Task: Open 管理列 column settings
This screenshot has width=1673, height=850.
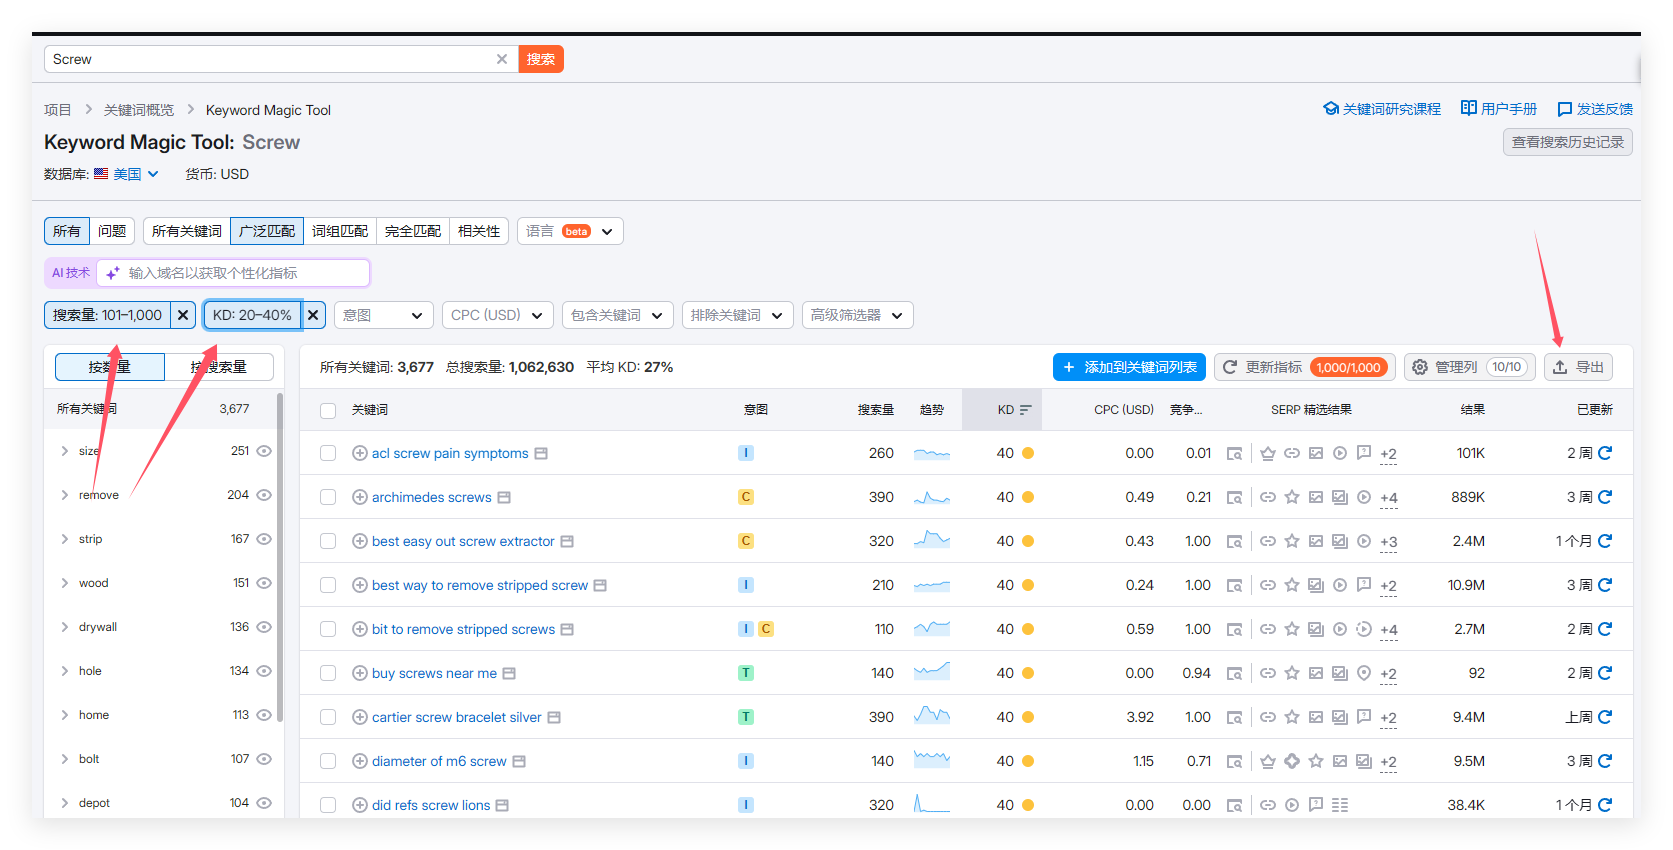Action: coord(1469,367)
